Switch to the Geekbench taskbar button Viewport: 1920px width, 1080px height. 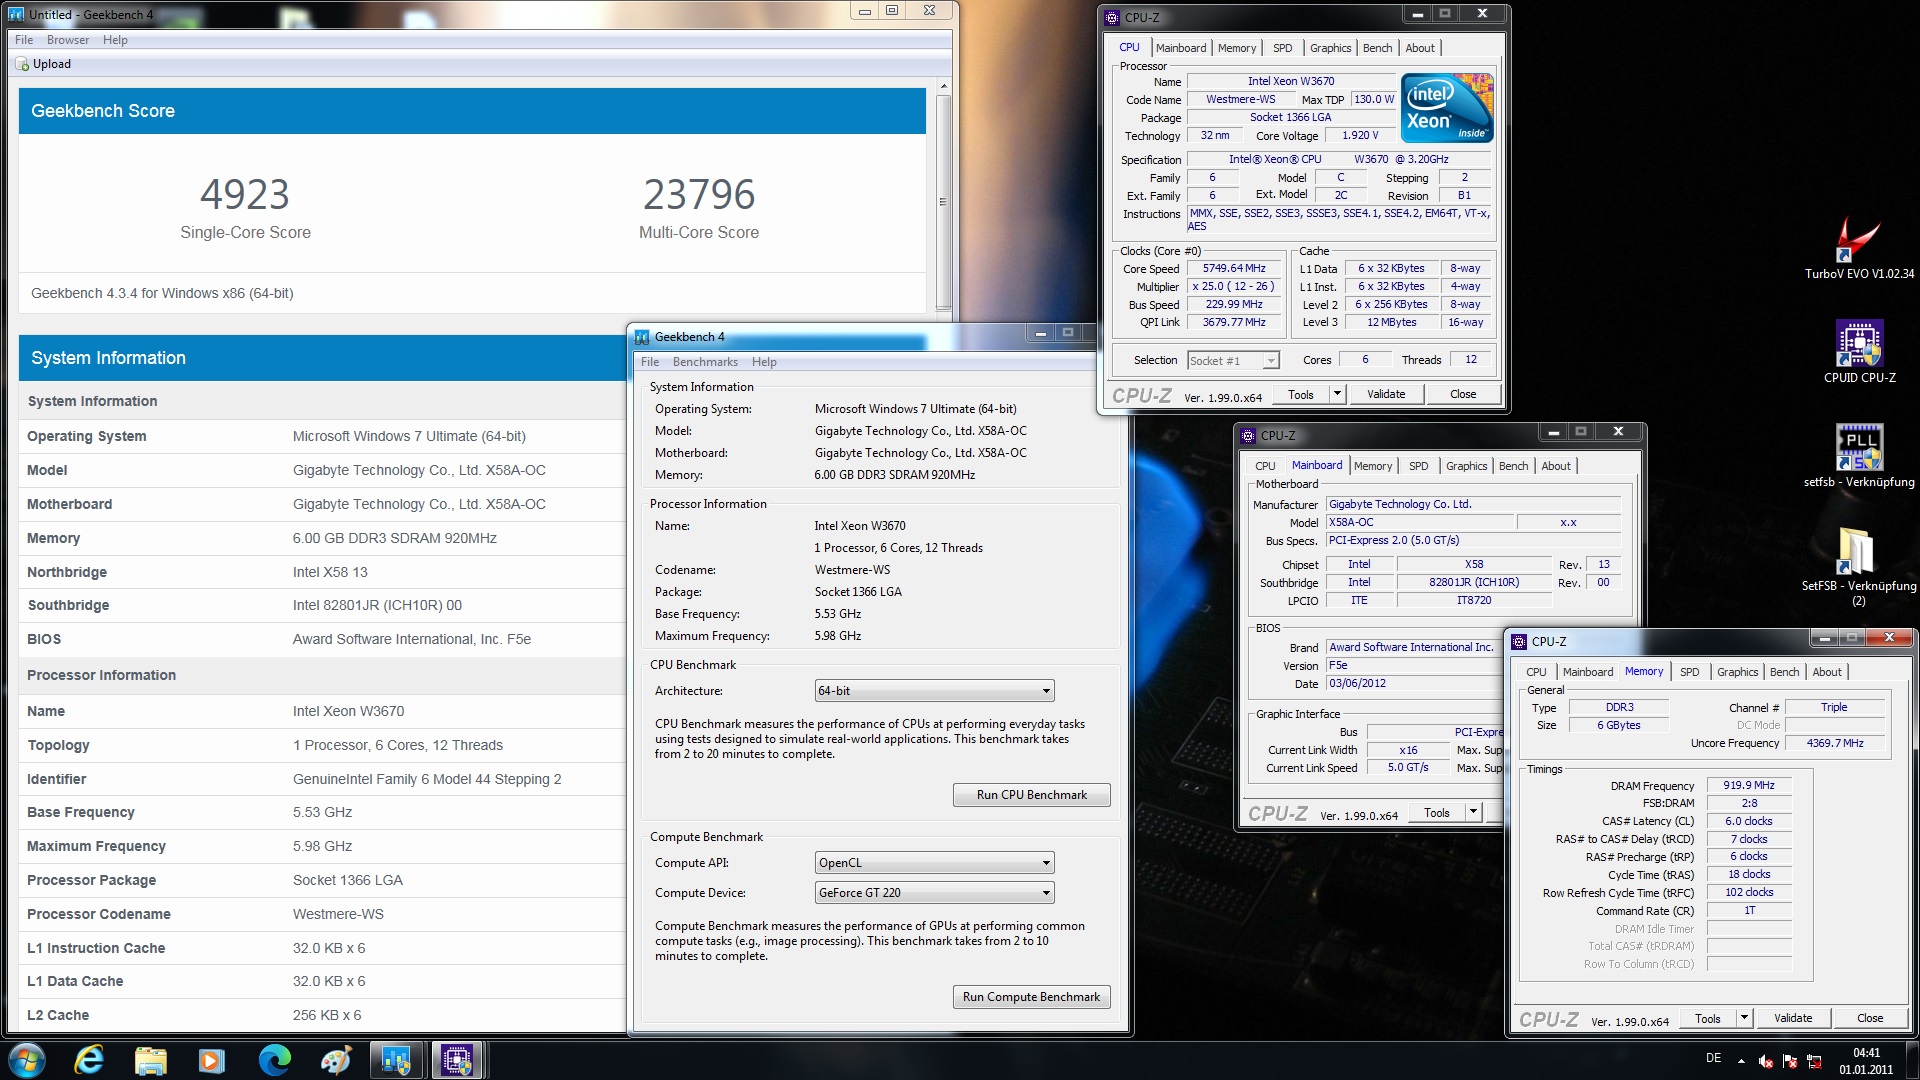pyautogui.click(x=396, y=1060)
